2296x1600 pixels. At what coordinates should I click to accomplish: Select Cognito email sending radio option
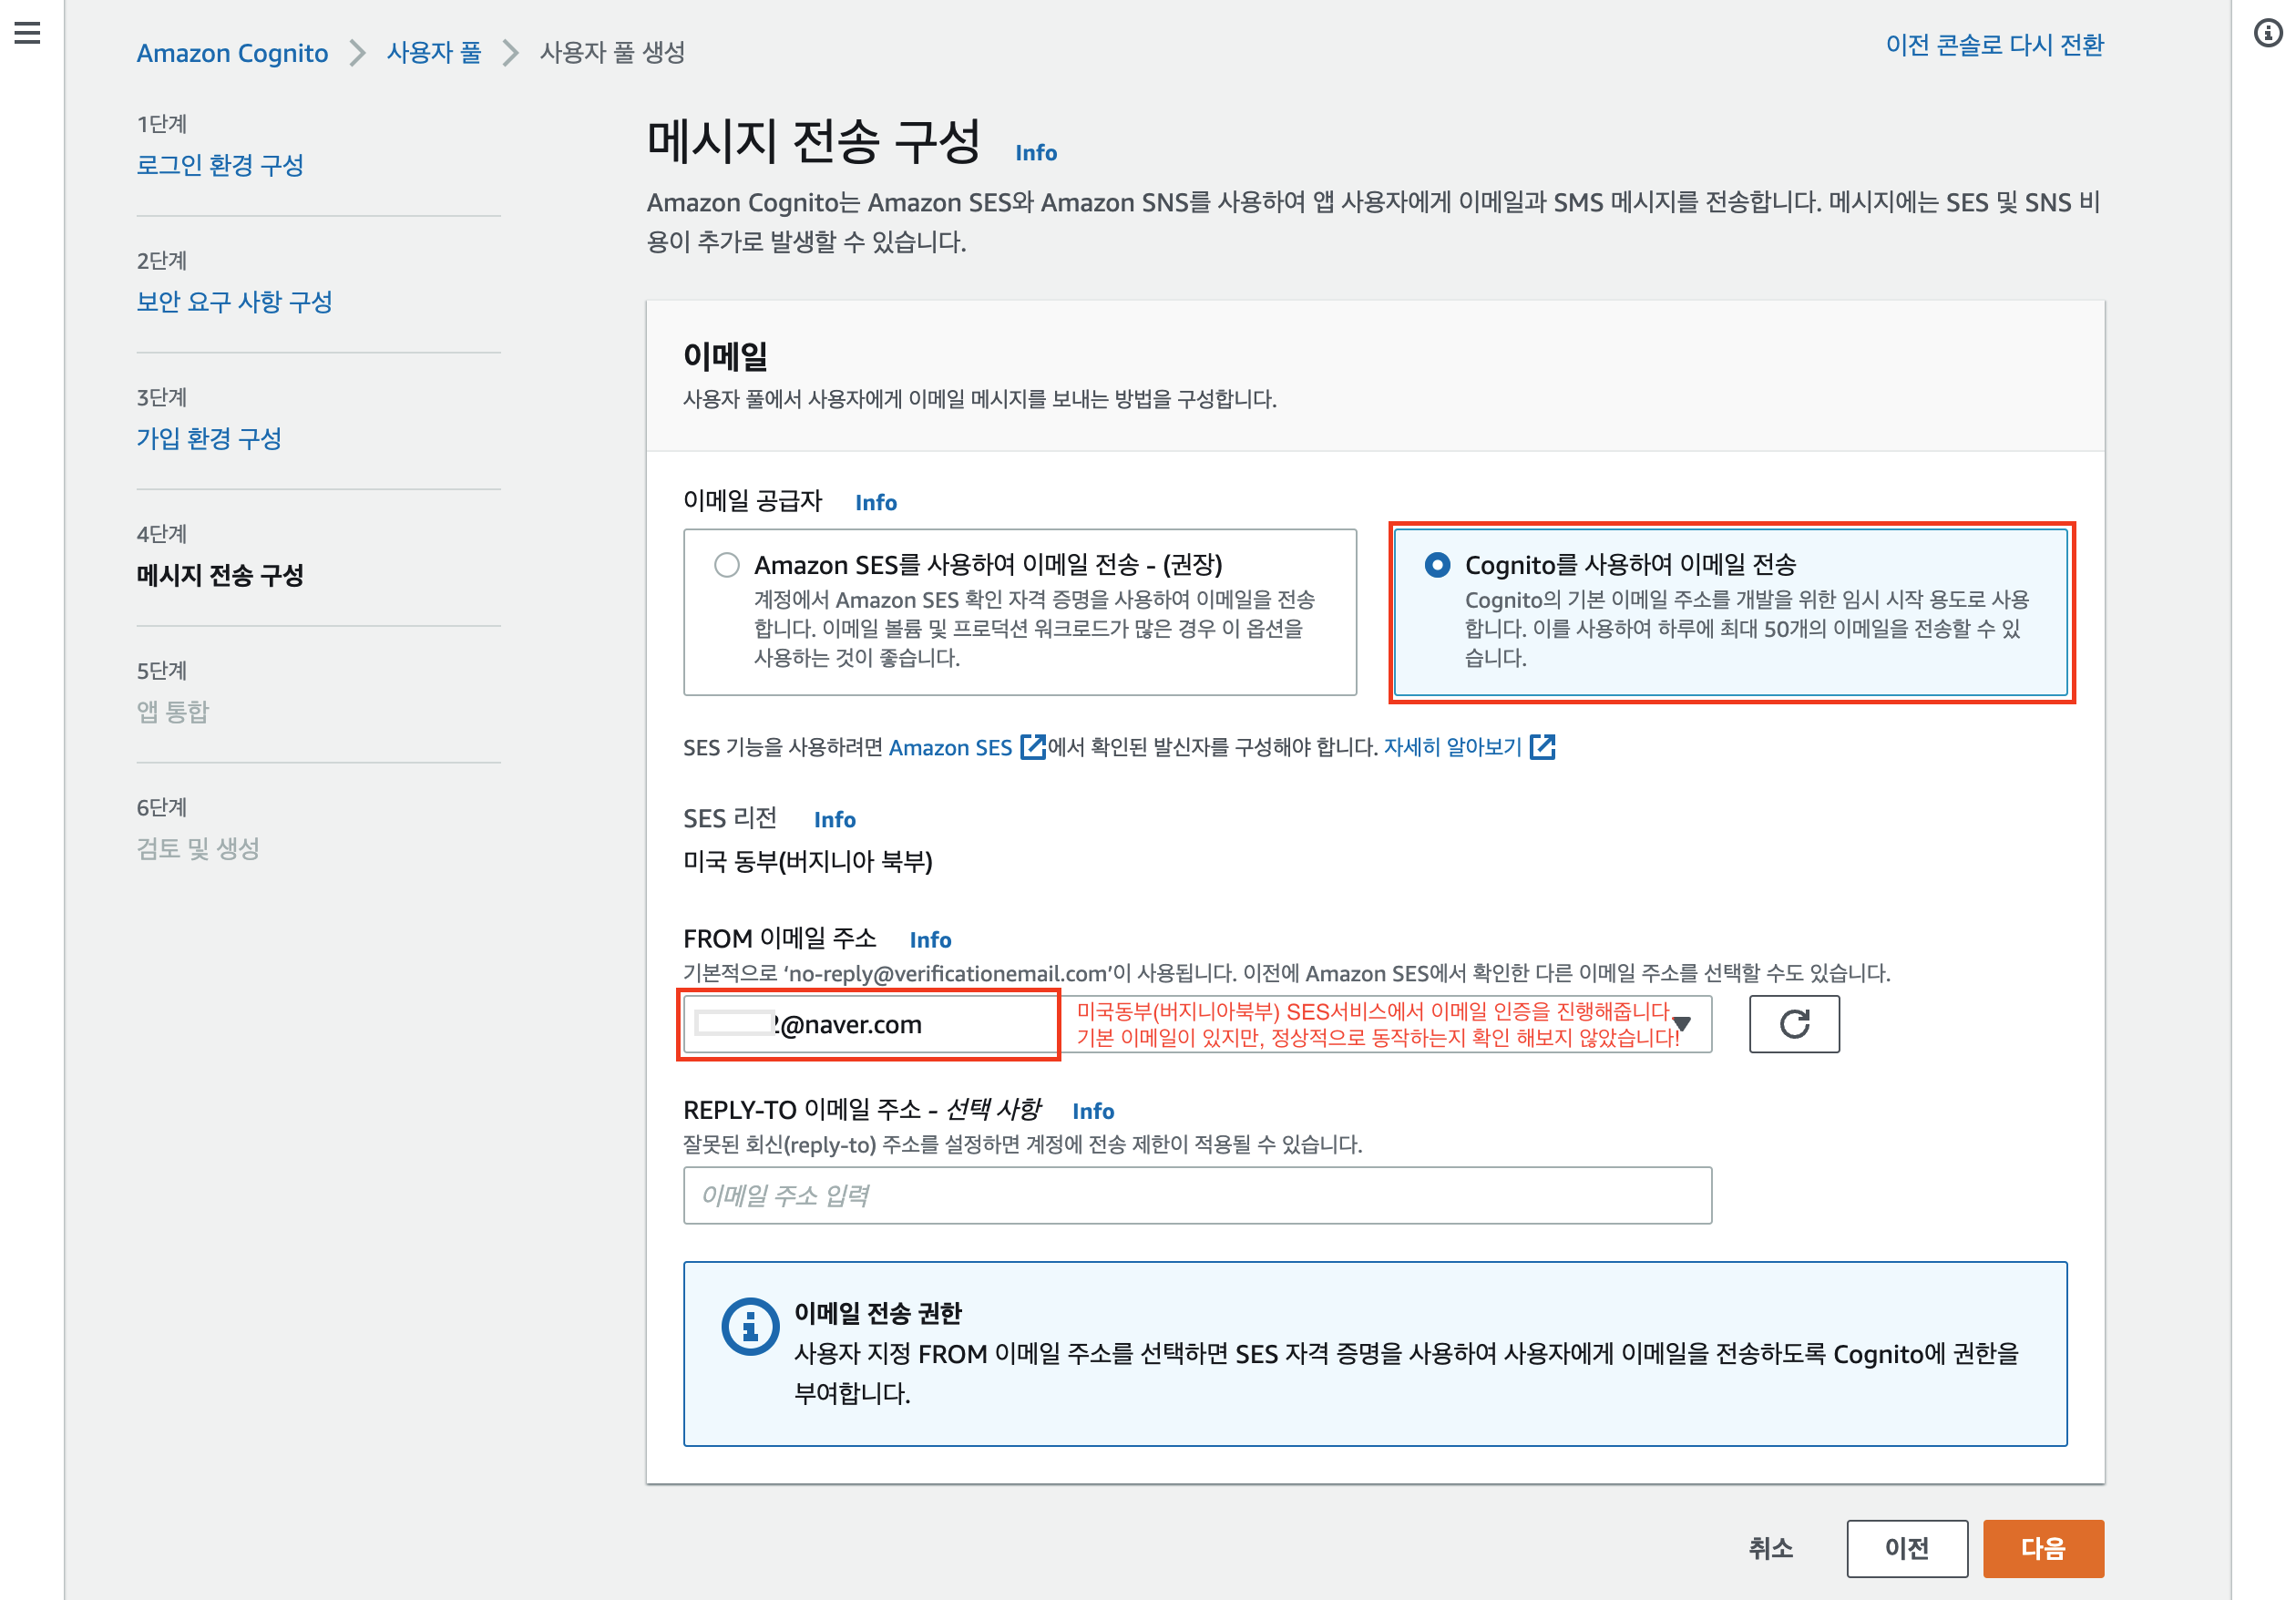(x=1437, y=565)
